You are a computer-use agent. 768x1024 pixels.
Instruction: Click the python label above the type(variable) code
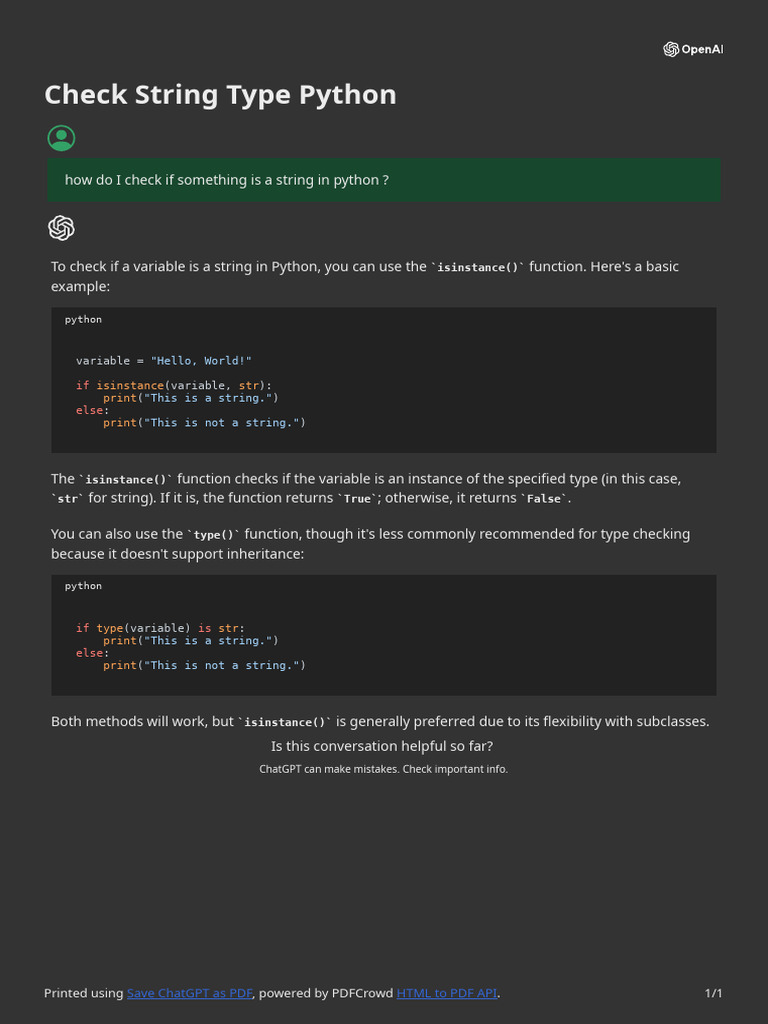pos(84,586)
